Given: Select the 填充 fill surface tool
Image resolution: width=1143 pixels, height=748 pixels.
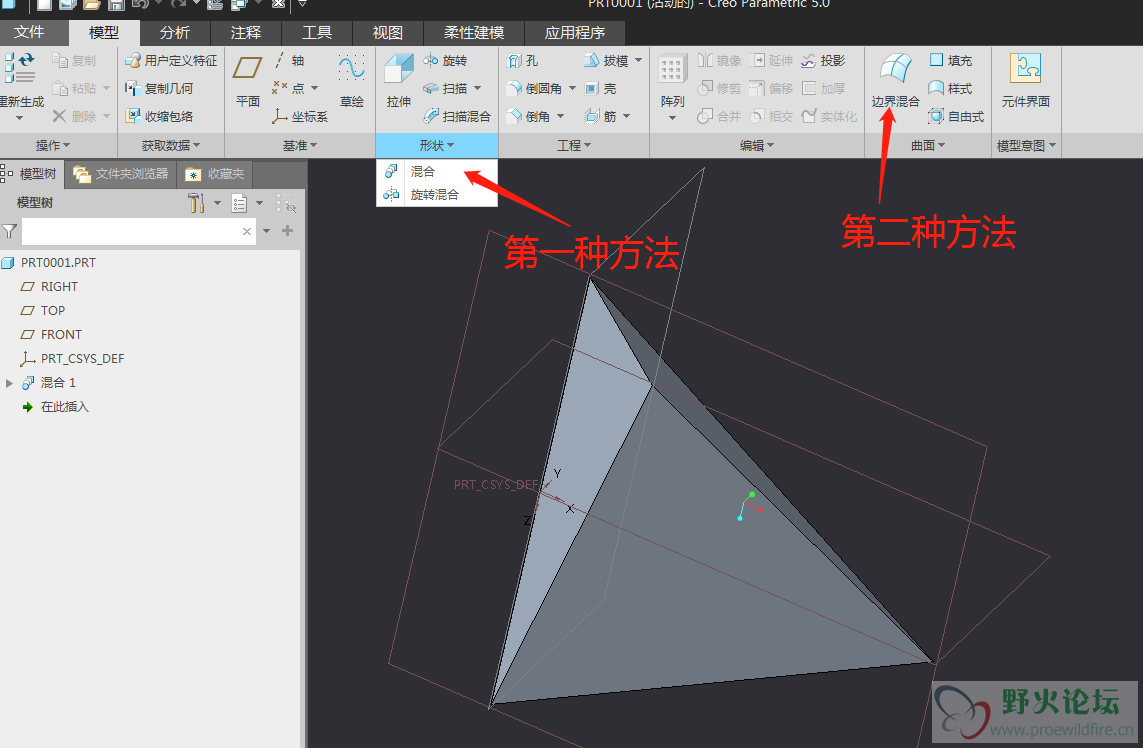Looking at the screenshot, I should point(951,61).
